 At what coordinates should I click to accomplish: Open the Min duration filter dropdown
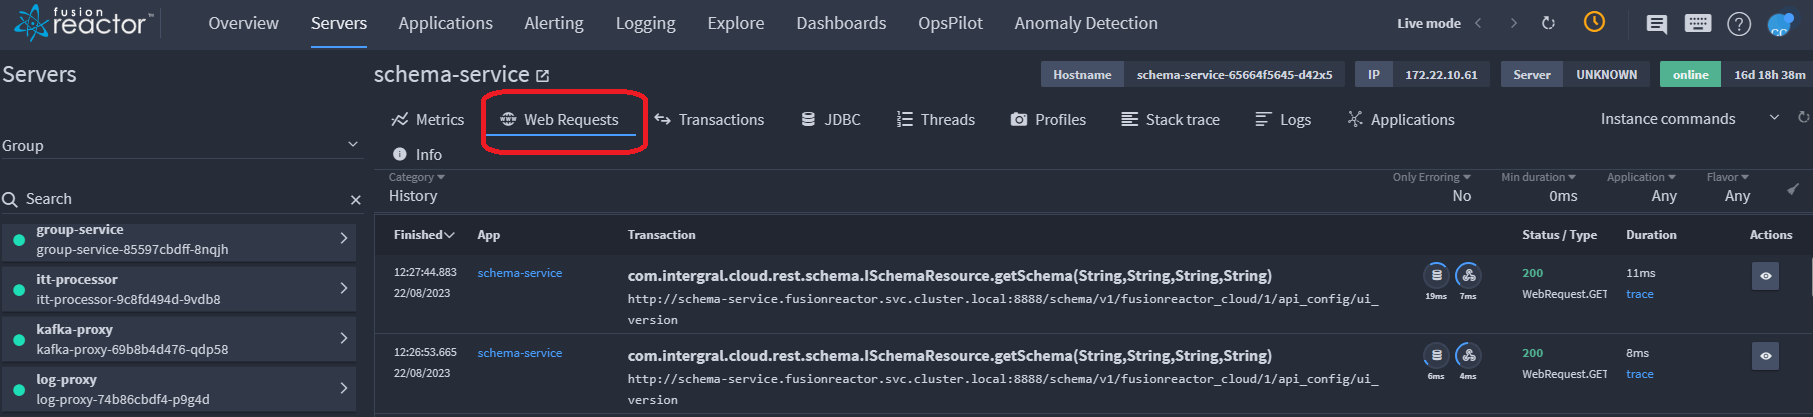pyautogui.click(x=1539, y=187)
